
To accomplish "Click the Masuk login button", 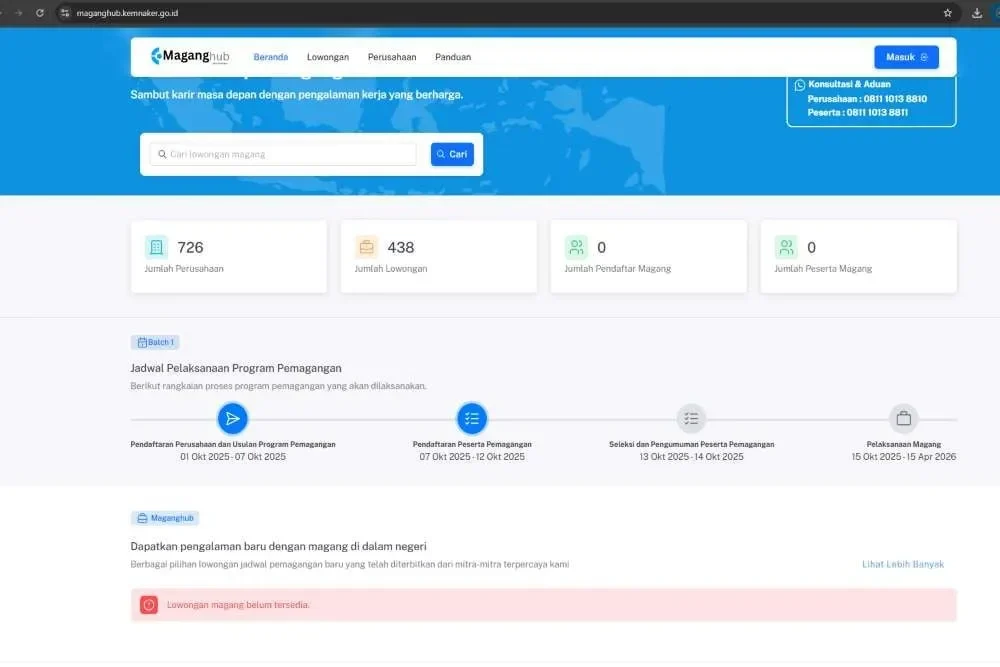I will [x=905, y=57].
